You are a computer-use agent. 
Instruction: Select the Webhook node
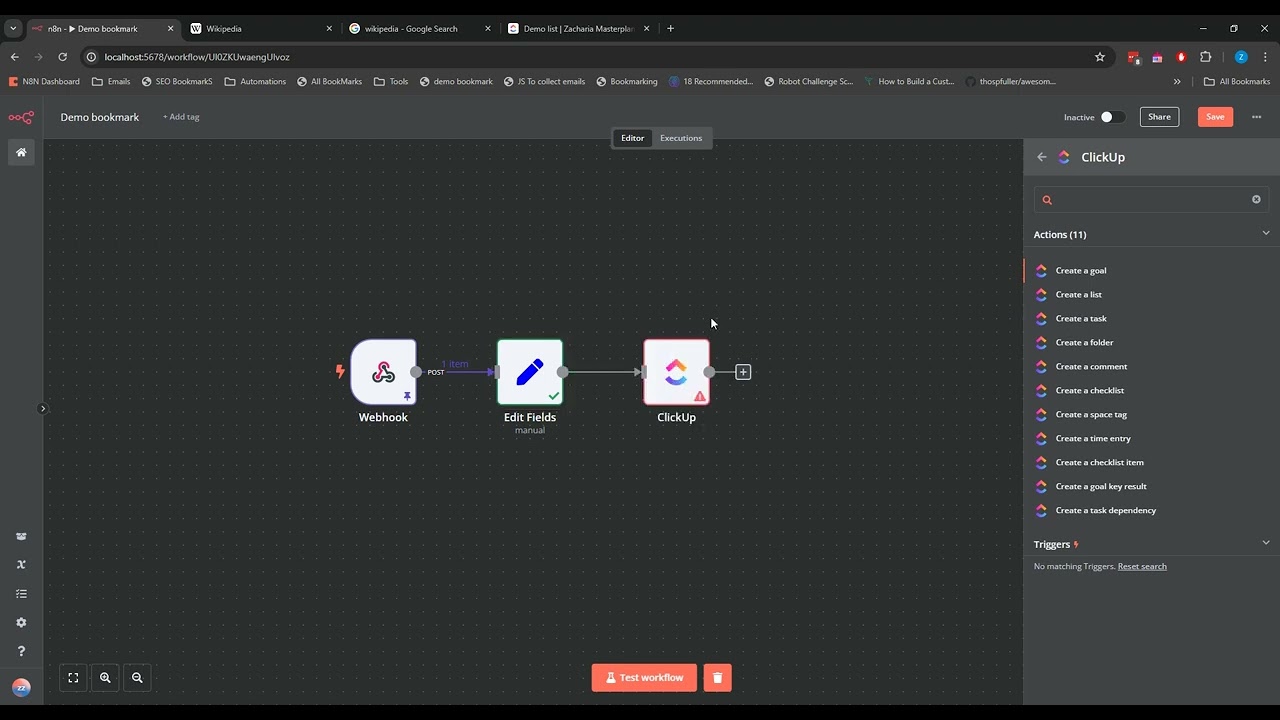coord(383,372)
